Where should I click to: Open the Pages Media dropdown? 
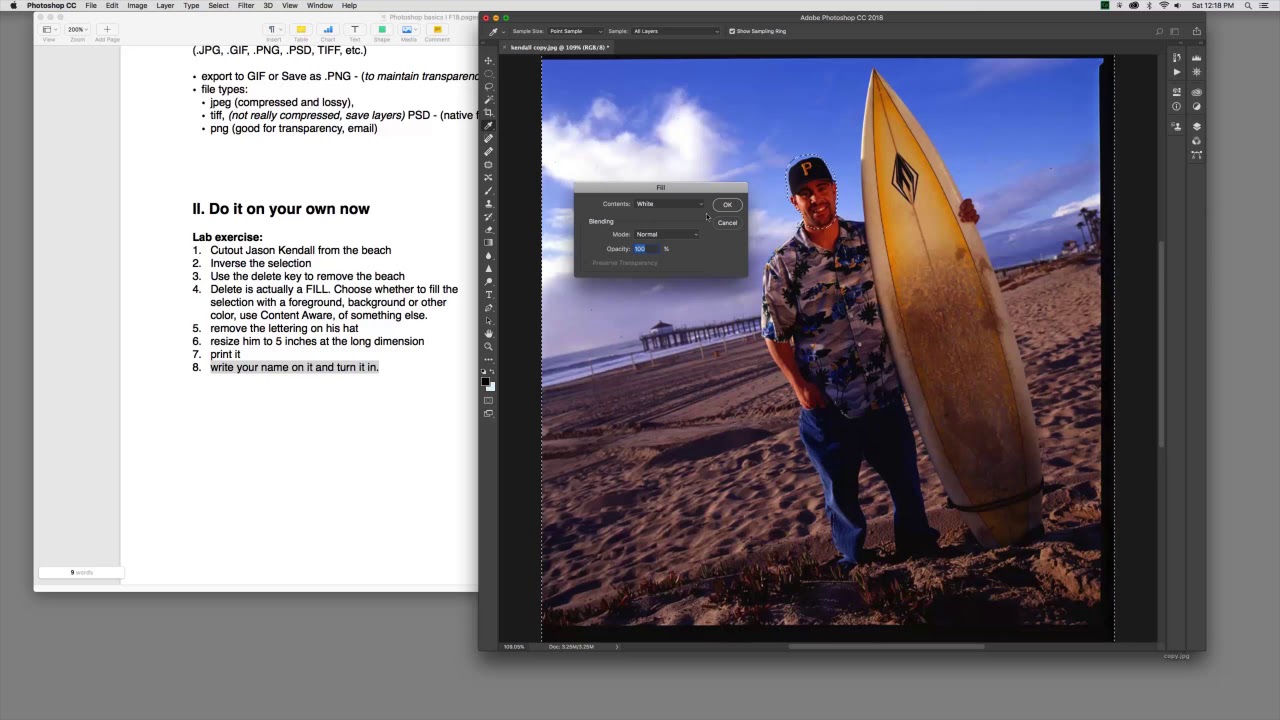tap(408, 30)
